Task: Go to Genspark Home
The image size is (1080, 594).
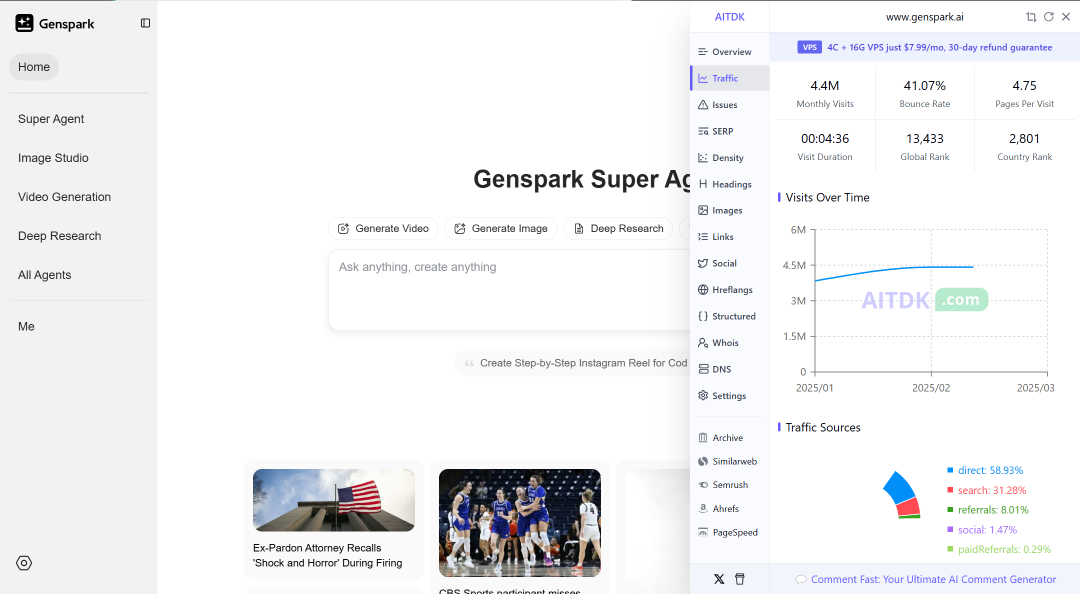Action: pos(34,67)
